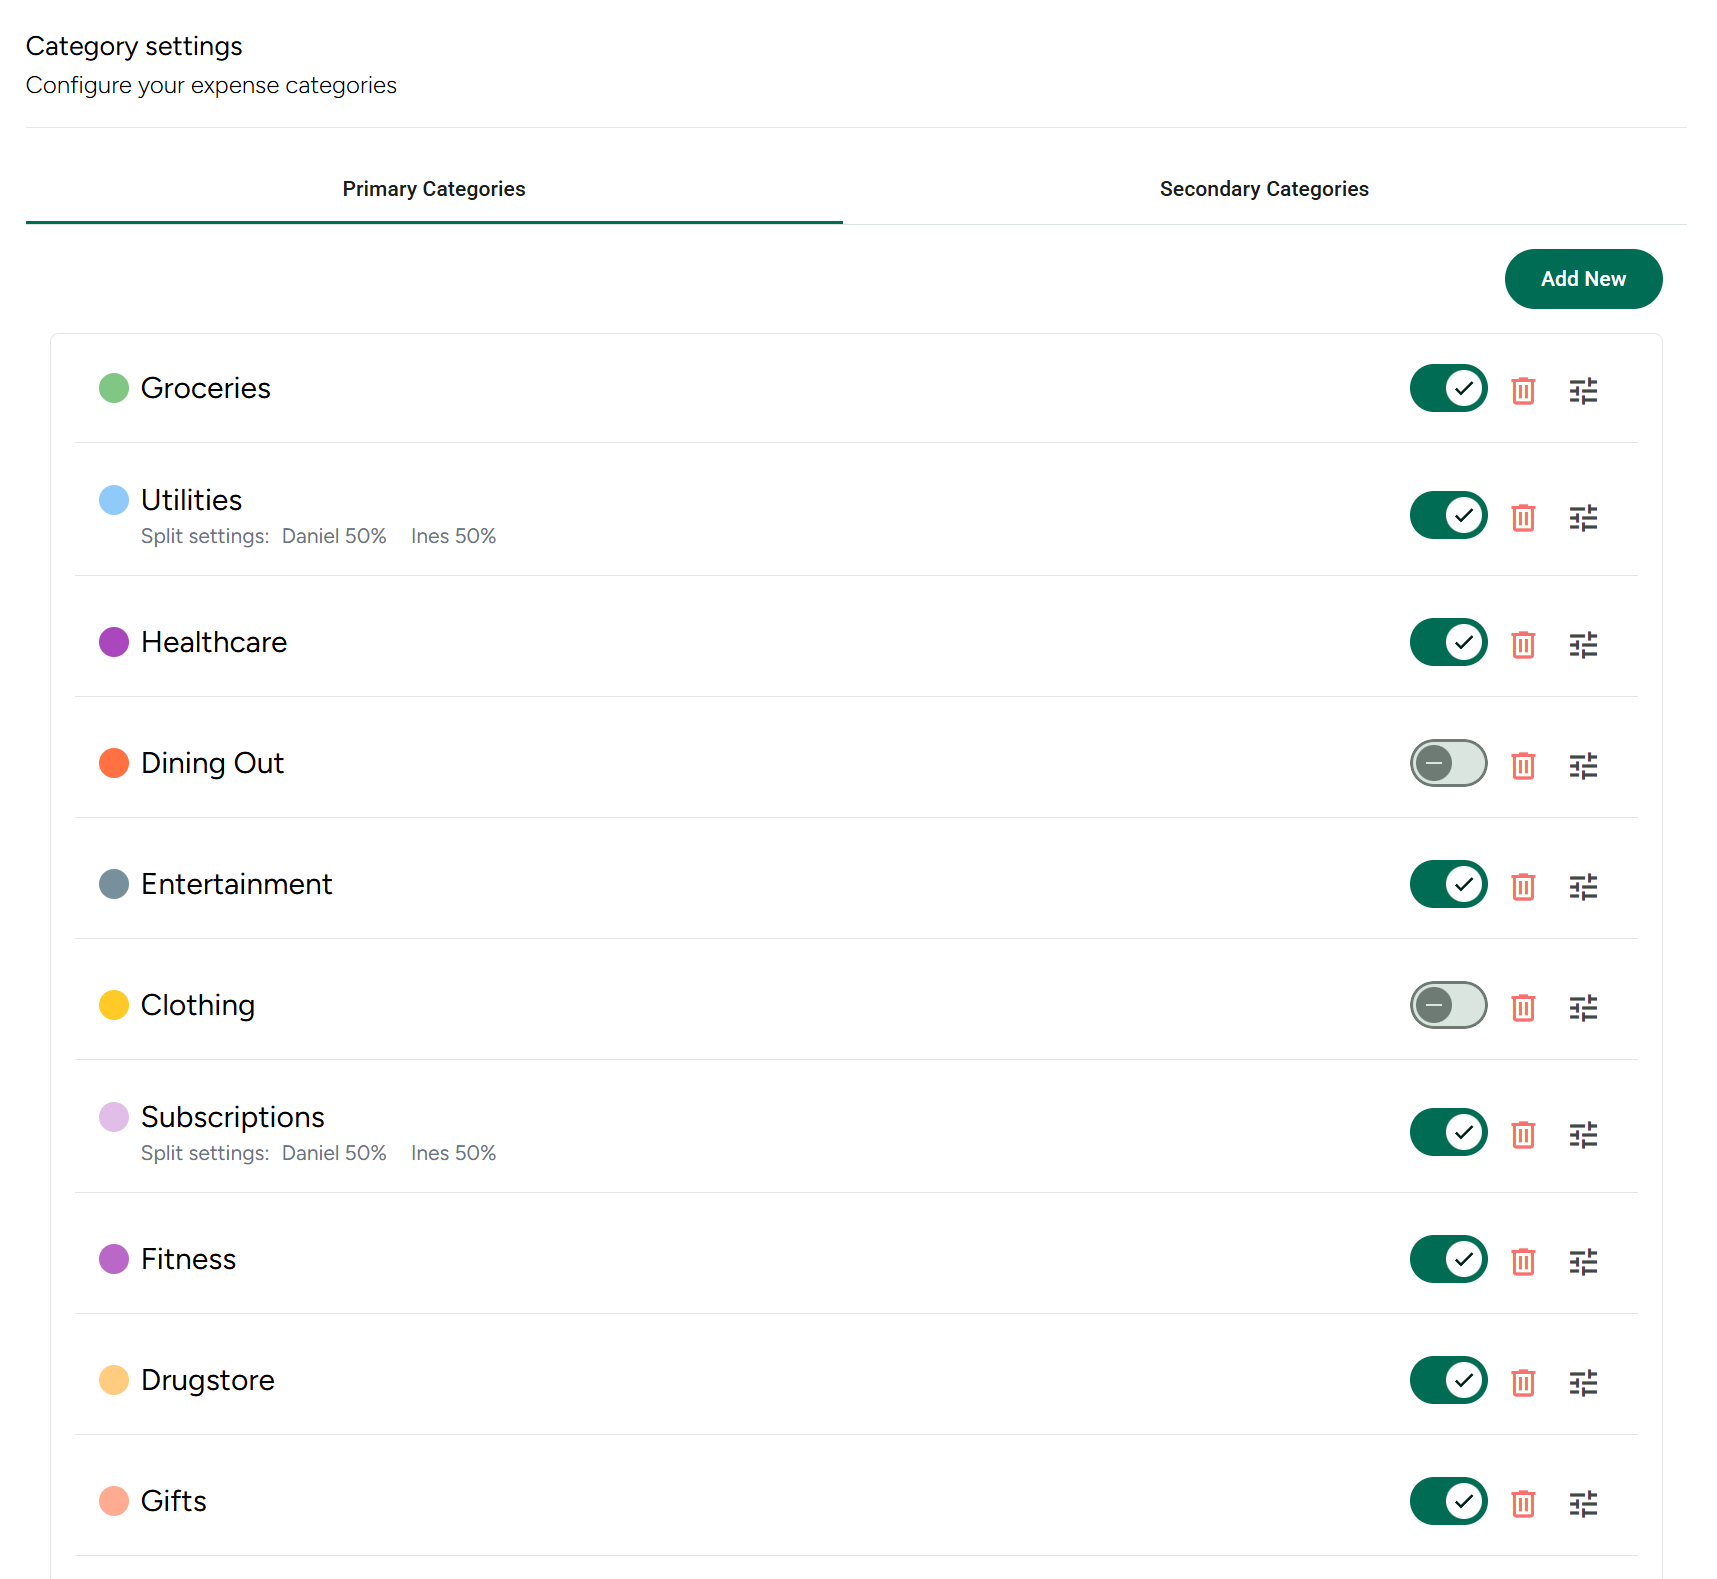Delete the Groceries category
The image size is (1717, 1579).
[x=1522, y=390]
